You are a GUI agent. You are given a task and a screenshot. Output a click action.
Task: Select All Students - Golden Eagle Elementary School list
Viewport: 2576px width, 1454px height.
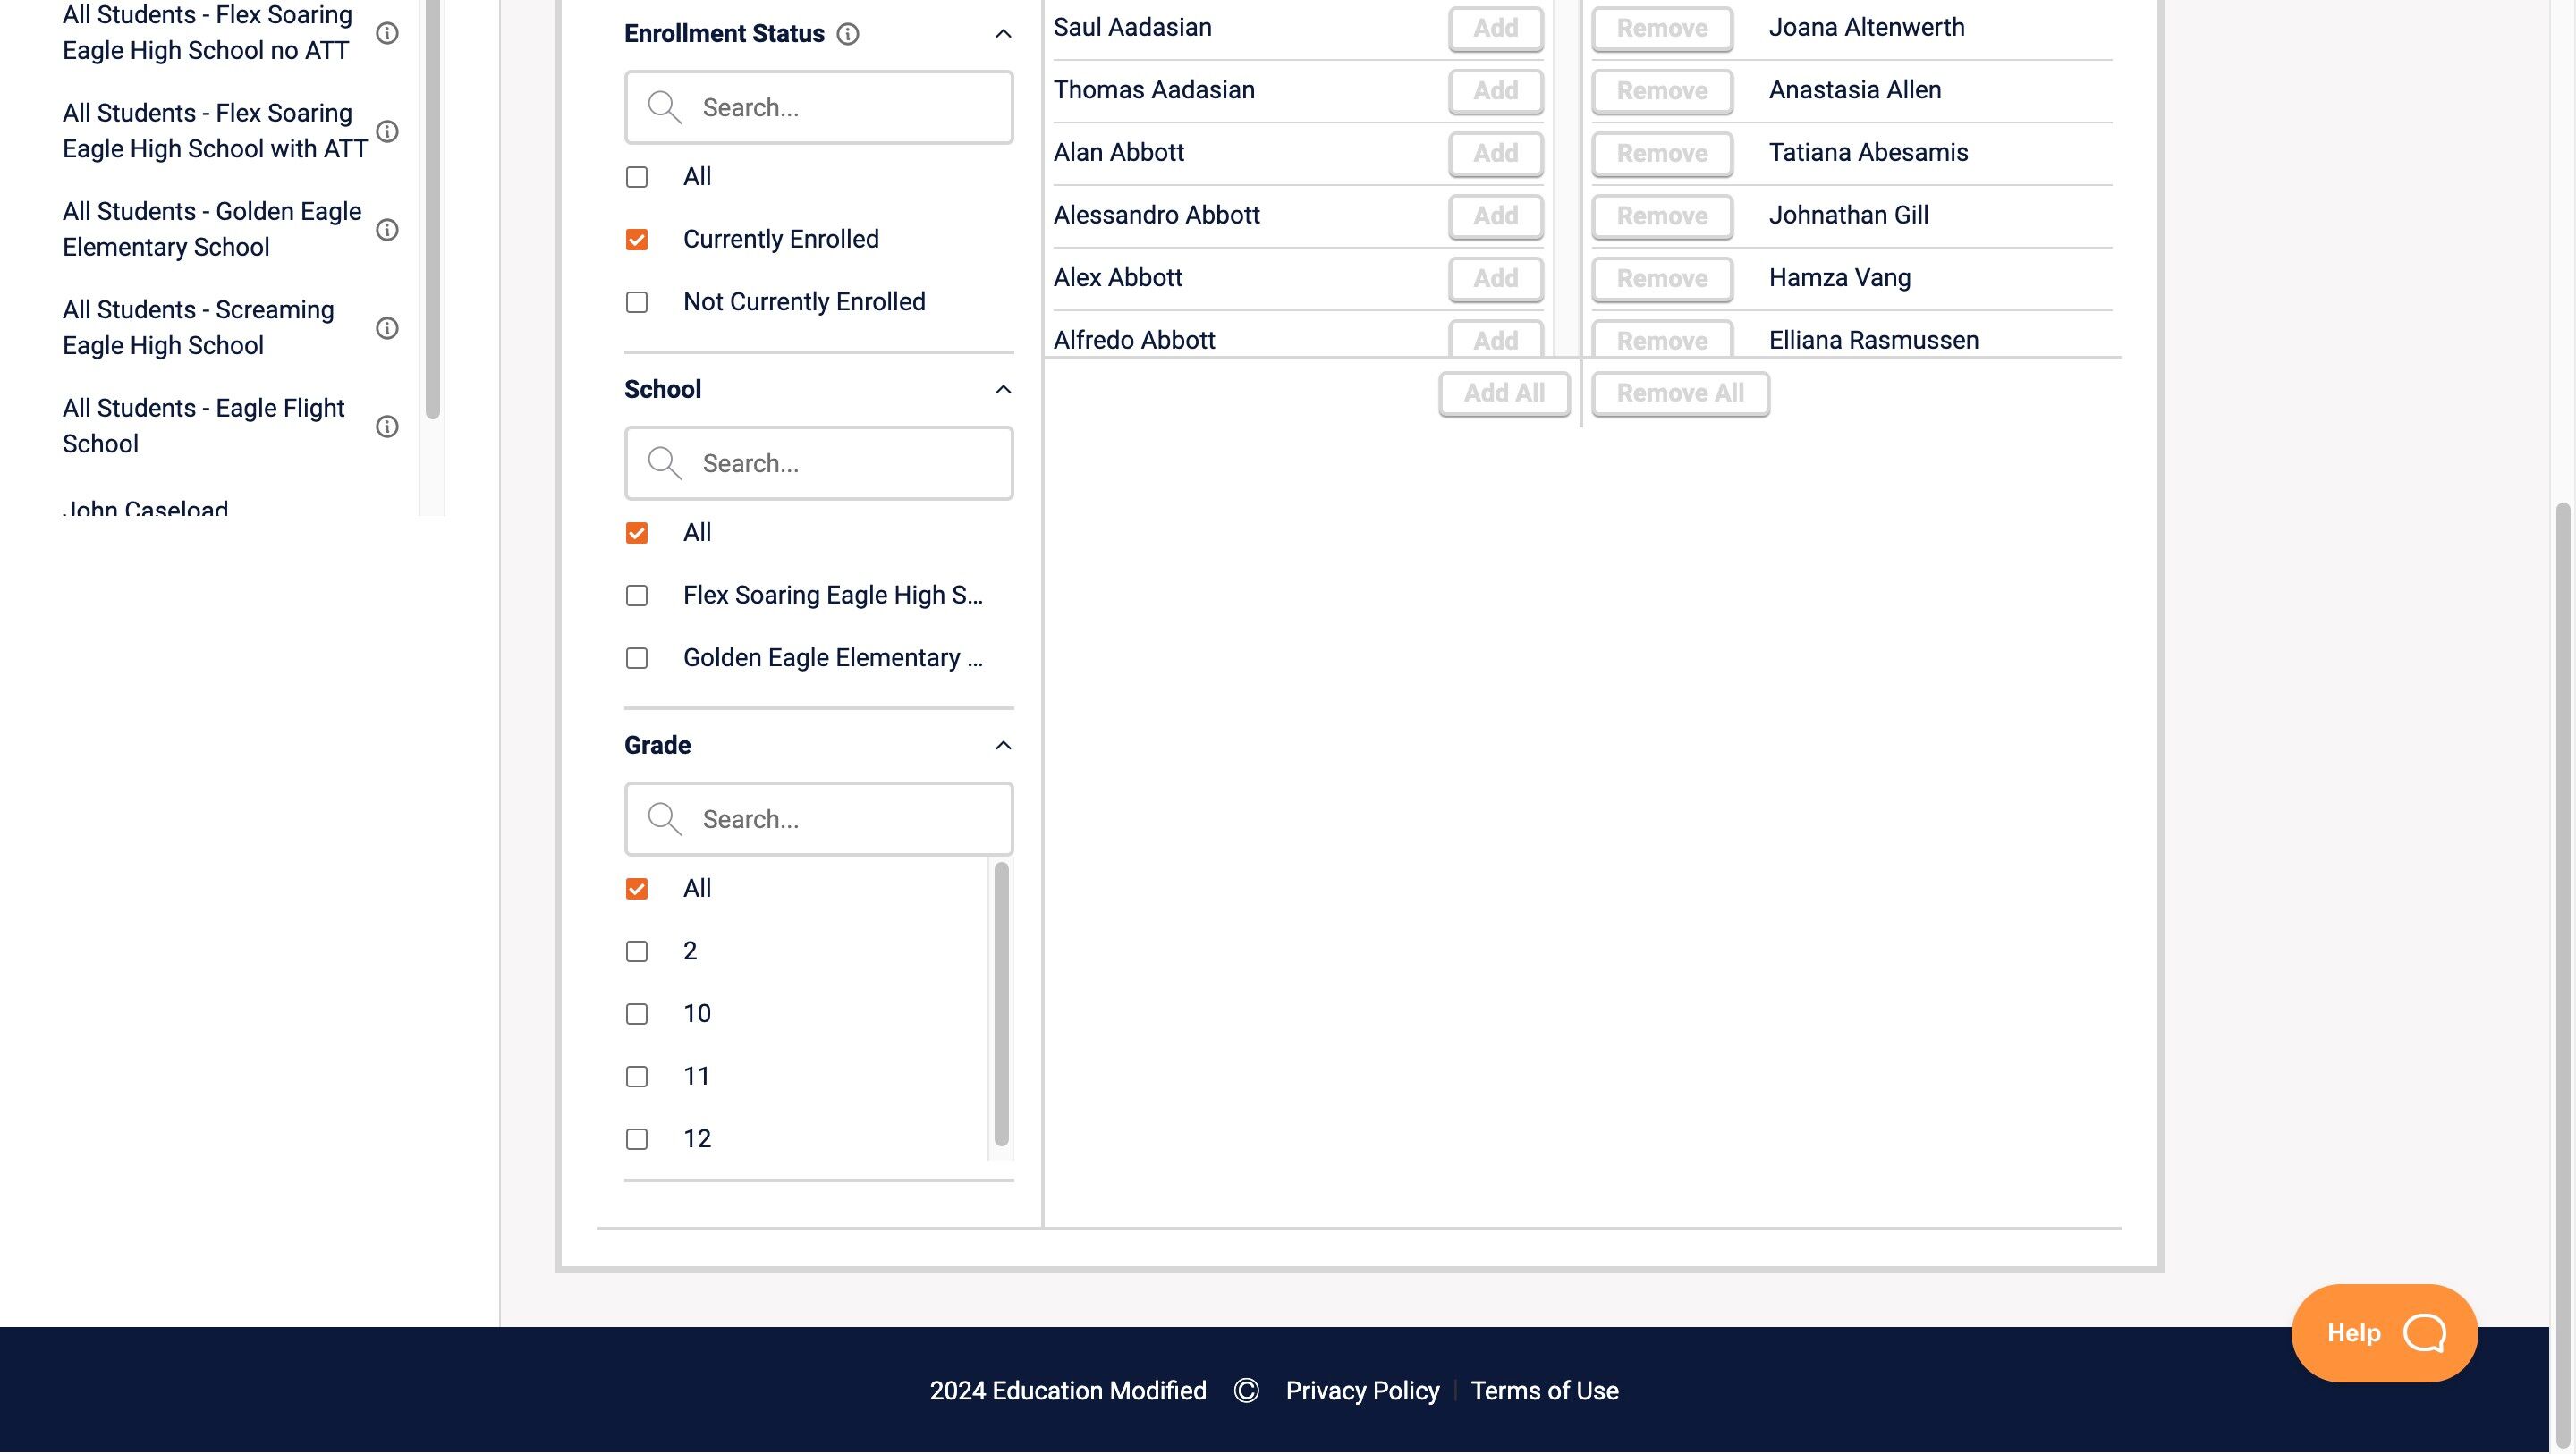point(211,229)
